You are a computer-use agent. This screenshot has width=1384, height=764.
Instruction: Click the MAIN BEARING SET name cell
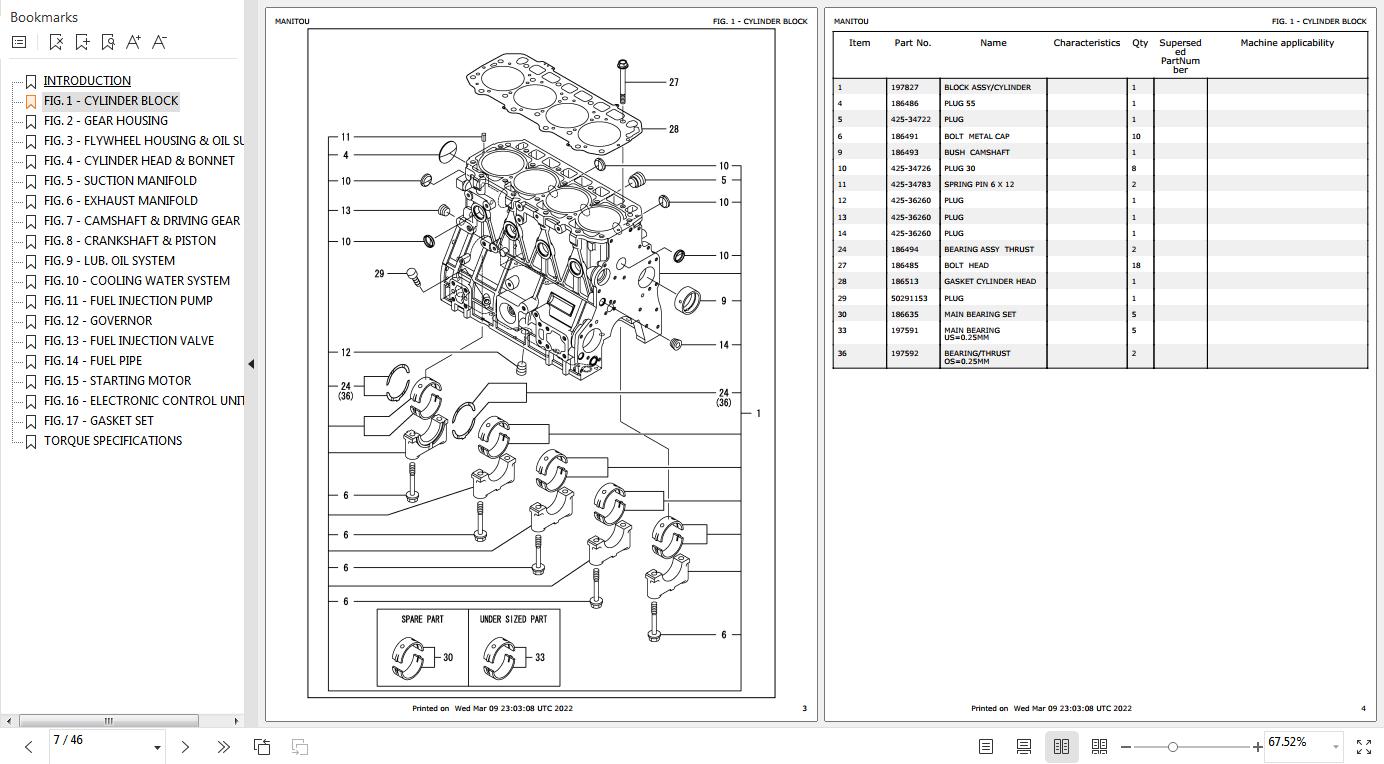tap(979, 314)
